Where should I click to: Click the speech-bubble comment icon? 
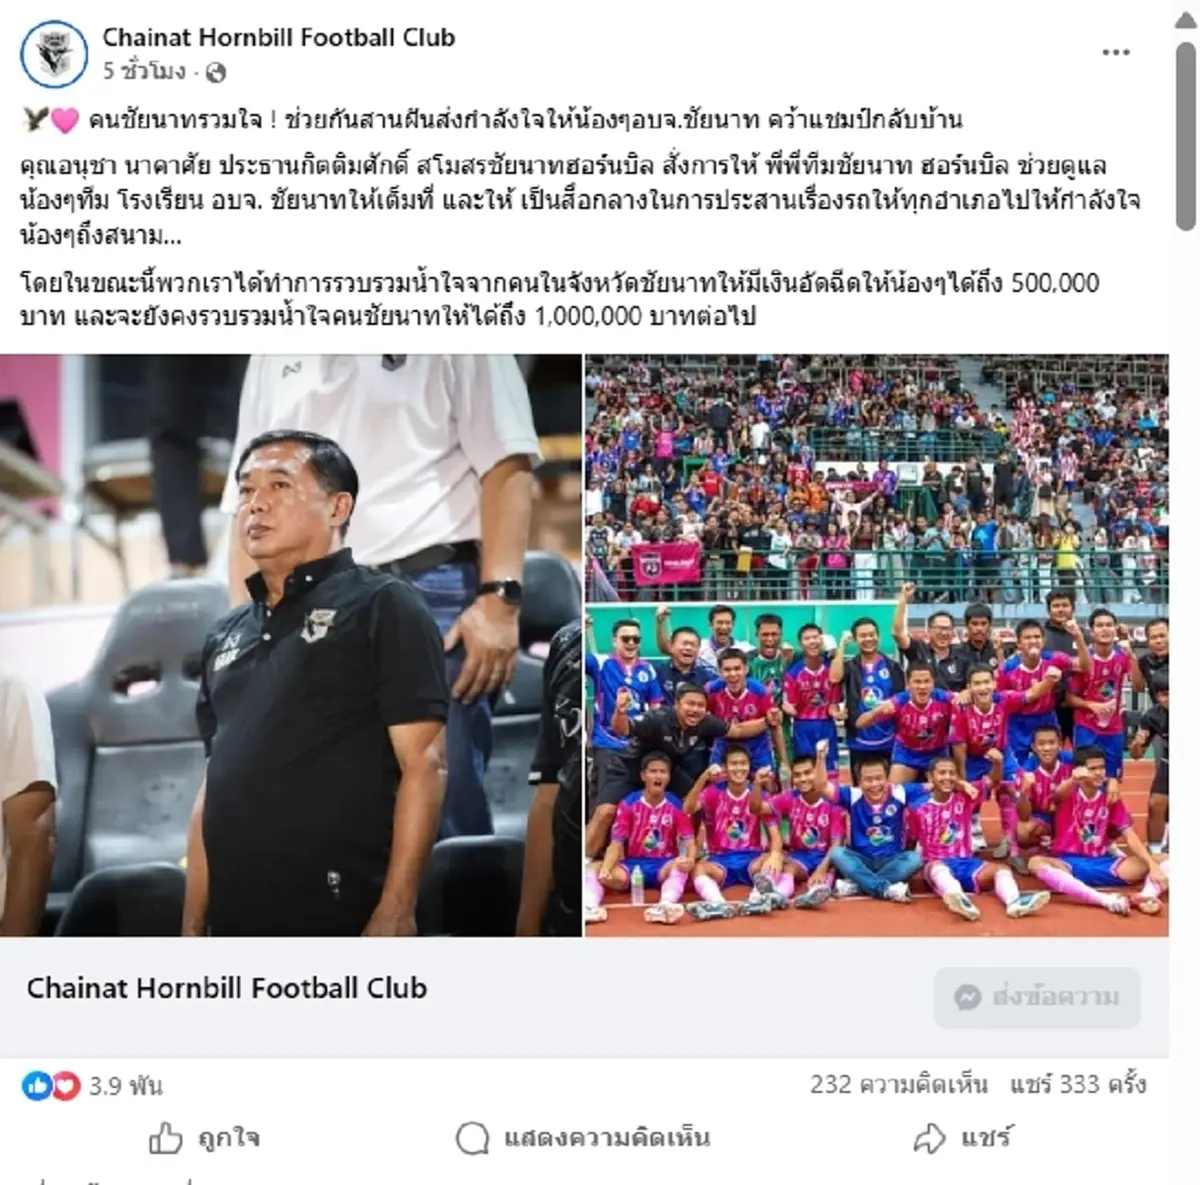(x=472, y=1138)
